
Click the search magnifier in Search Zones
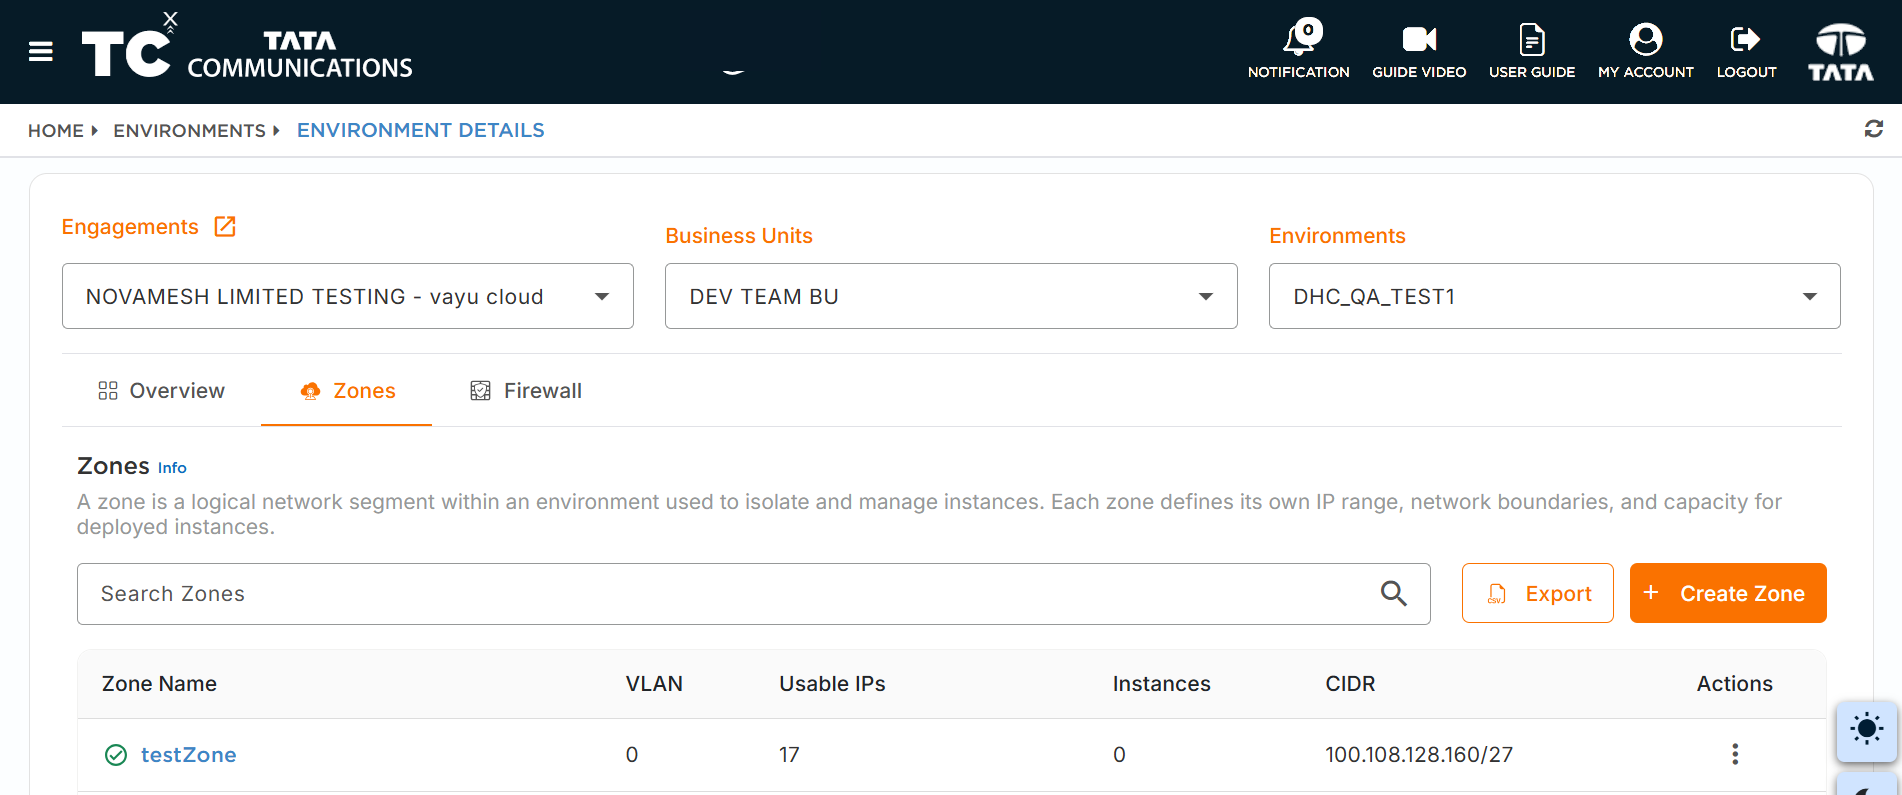[x=1393, y=594]
